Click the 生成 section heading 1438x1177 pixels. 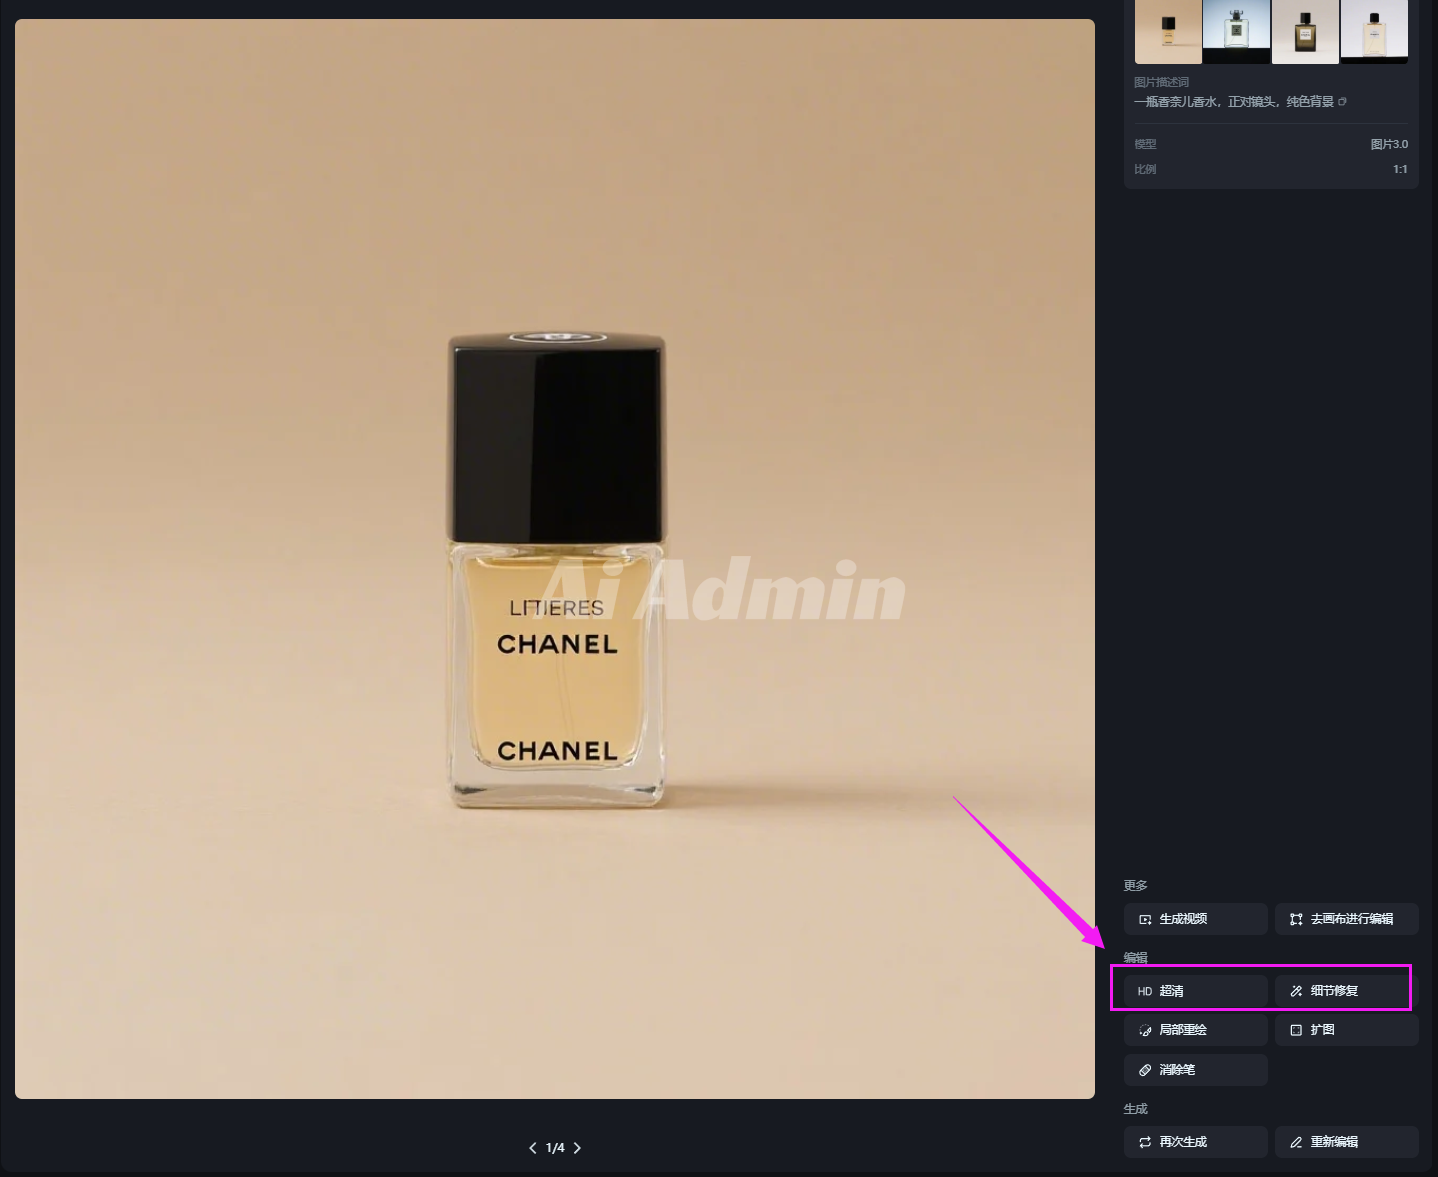pyautogui.click(x=1135, y=1109)
